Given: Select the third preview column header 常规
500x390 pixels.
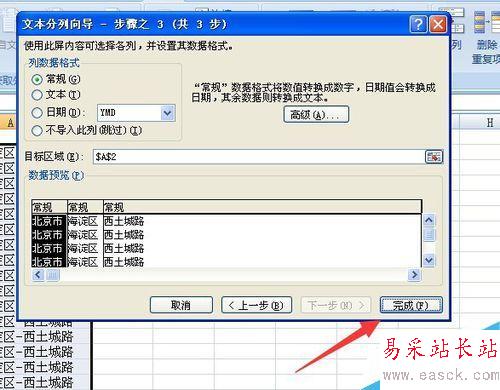Looking at the screenshot, I should [262, 207].
